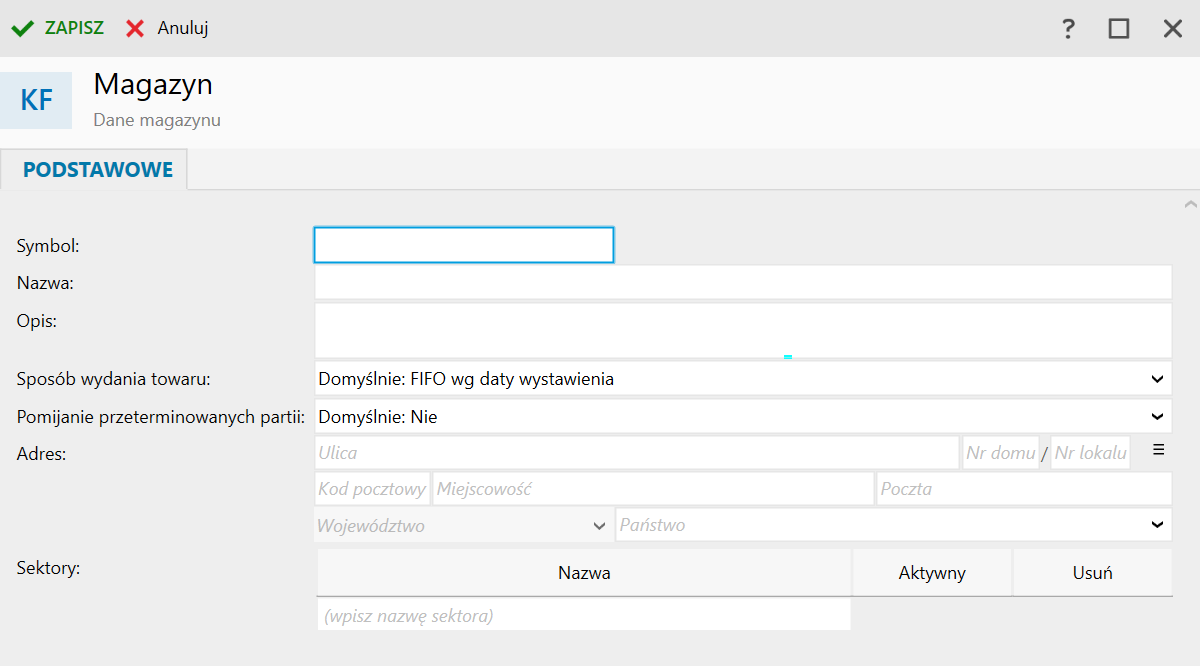Click the Kod pocztowy field
Viewport: 1200px width, 666px height.
(x=372, y=489)
